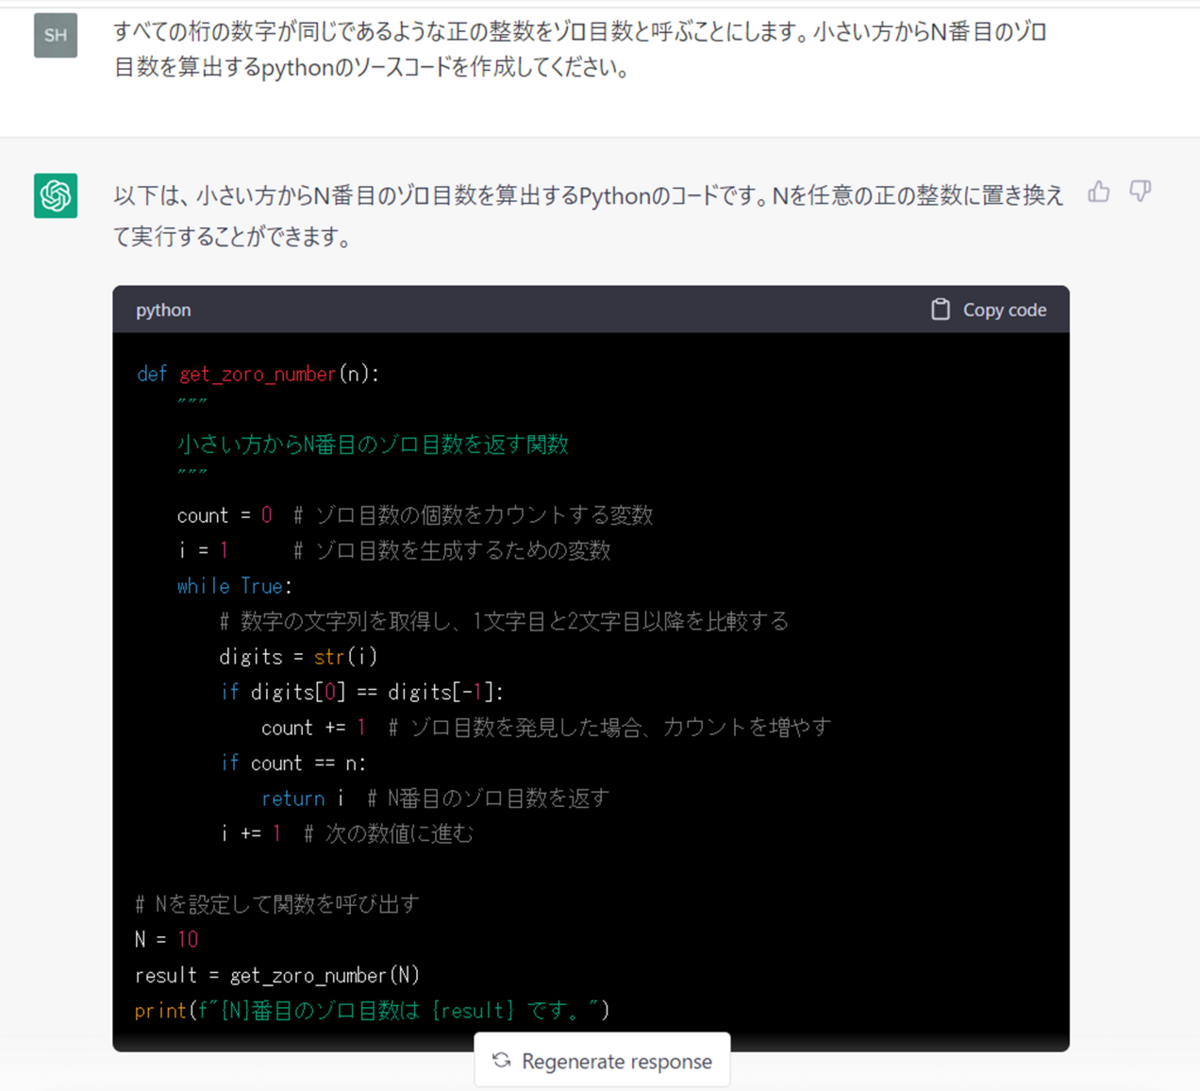Select the line N = 10 in the code
Viewport: 1200px width, 1091px height.
167,939
